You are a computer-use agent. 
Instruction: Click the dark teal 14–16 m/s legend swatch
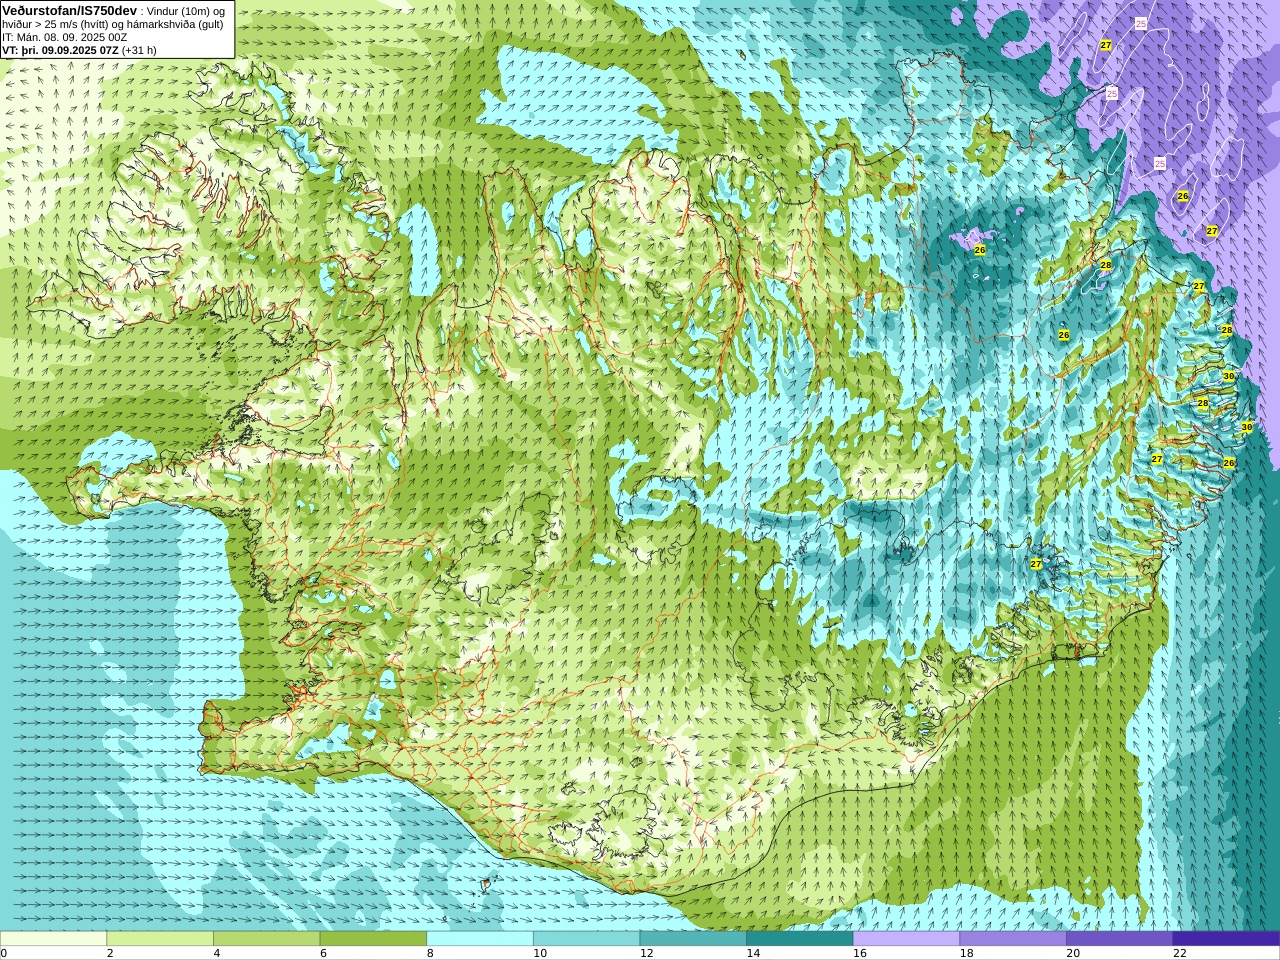point(800,939)
